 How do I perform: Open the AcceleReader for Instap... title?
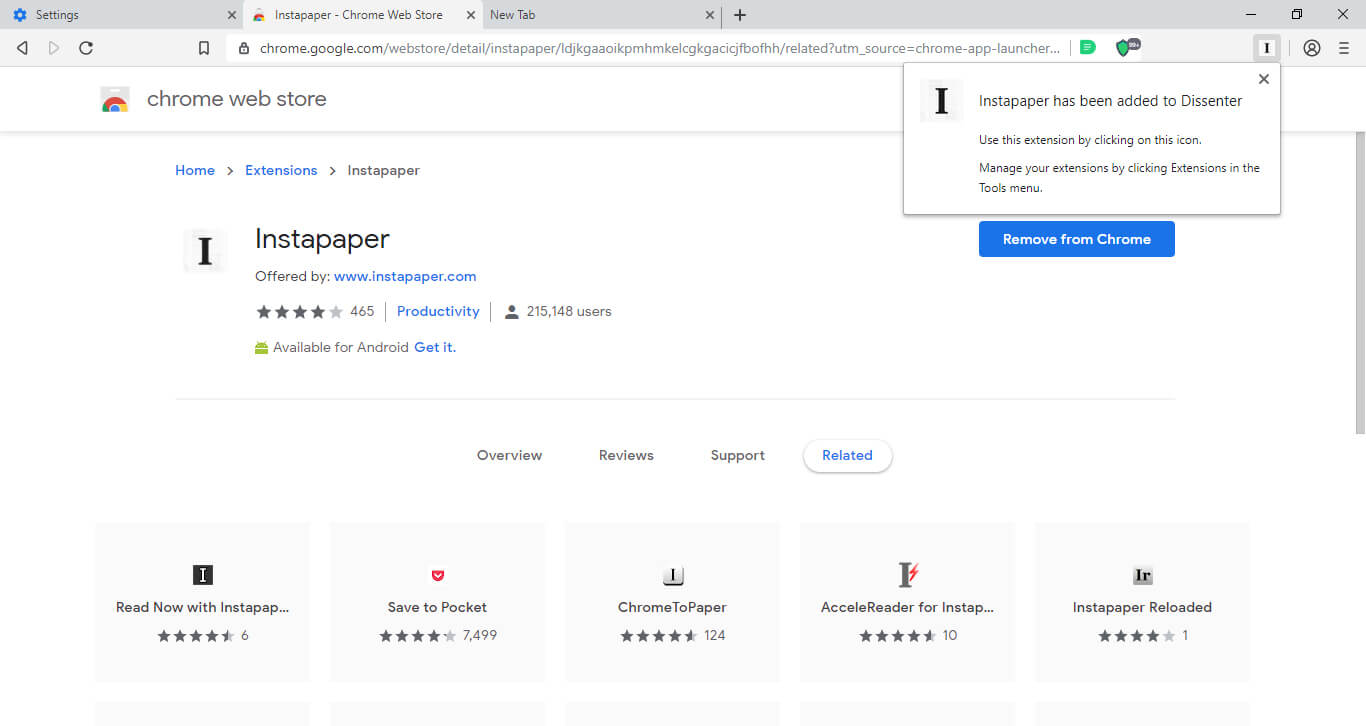(908, 608)
